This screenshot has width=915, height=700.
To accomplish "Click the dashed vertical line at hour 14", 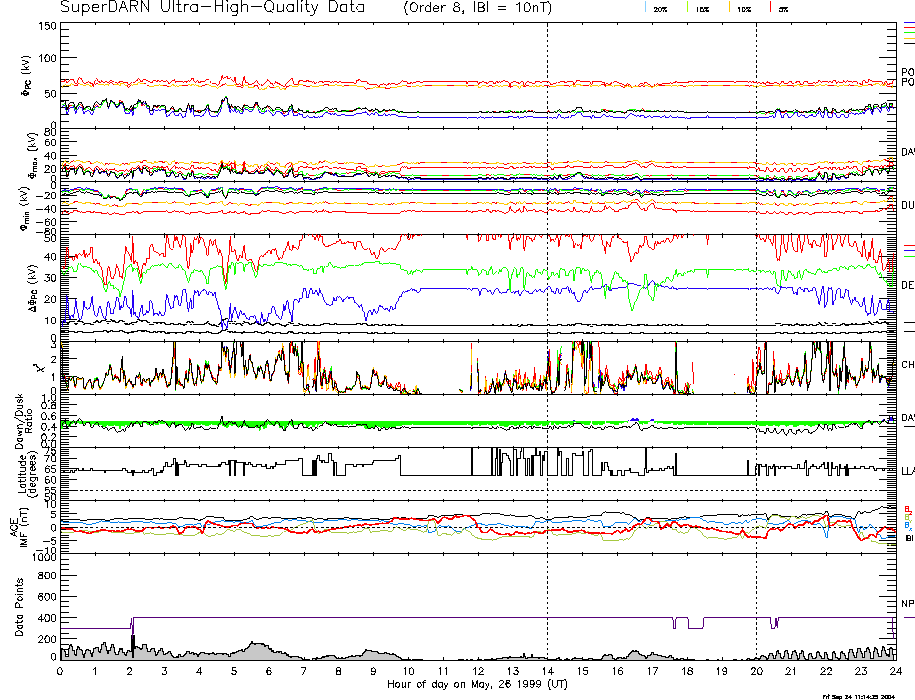I will (x=548, y=300).
